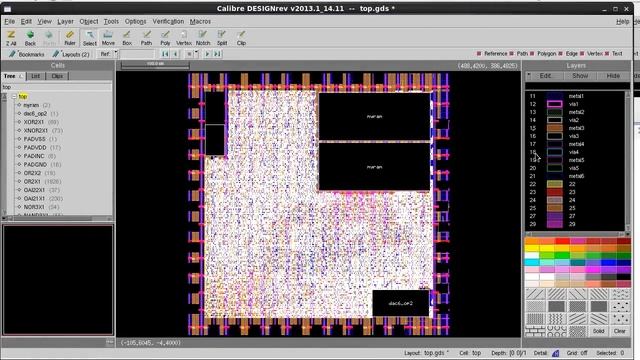Go to next reference arrow
This screenshot has width=640, height=360.
(x=207, y=54)
